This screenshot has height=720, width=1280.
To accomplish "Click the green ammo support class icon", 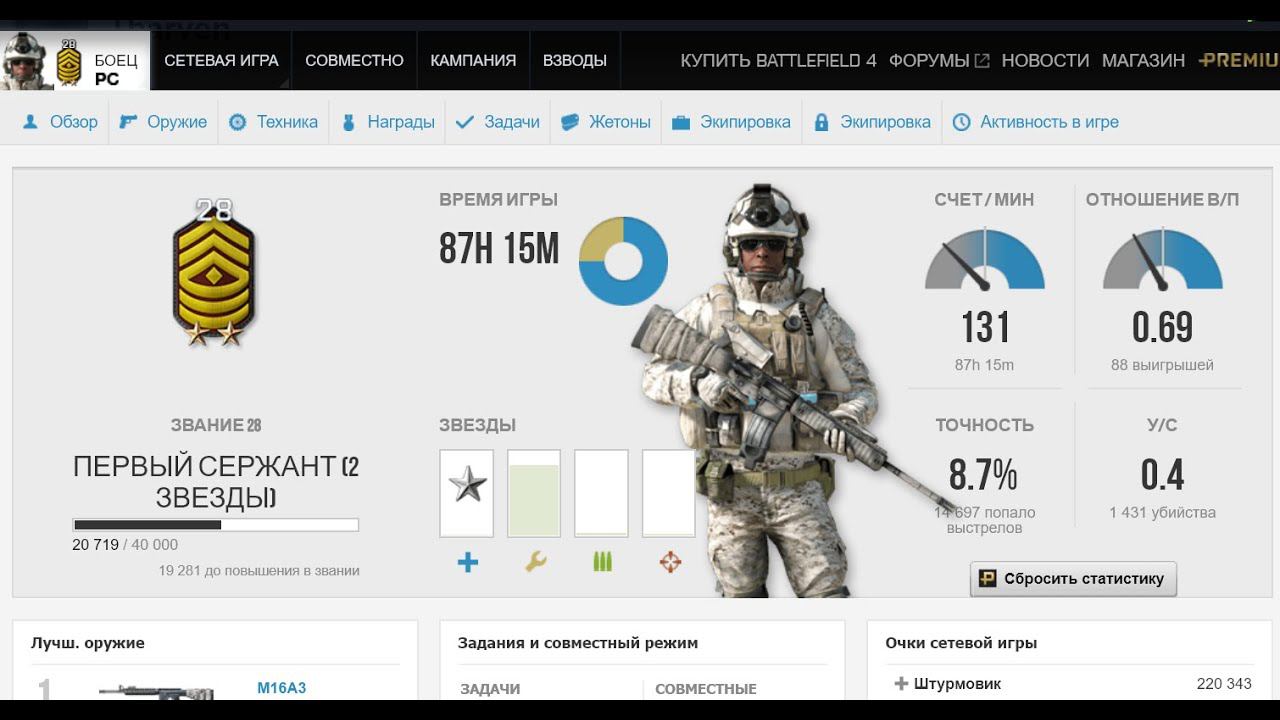I will tap(602, 562).
